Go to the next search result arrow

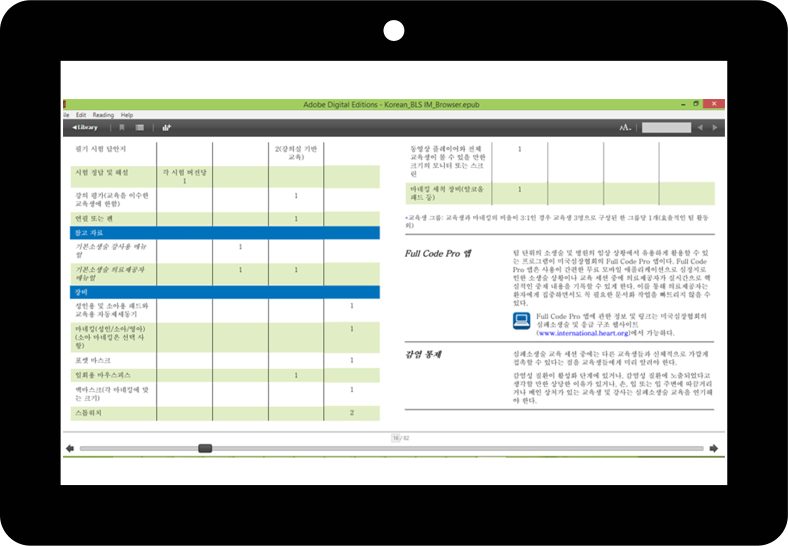click(715, 128)
